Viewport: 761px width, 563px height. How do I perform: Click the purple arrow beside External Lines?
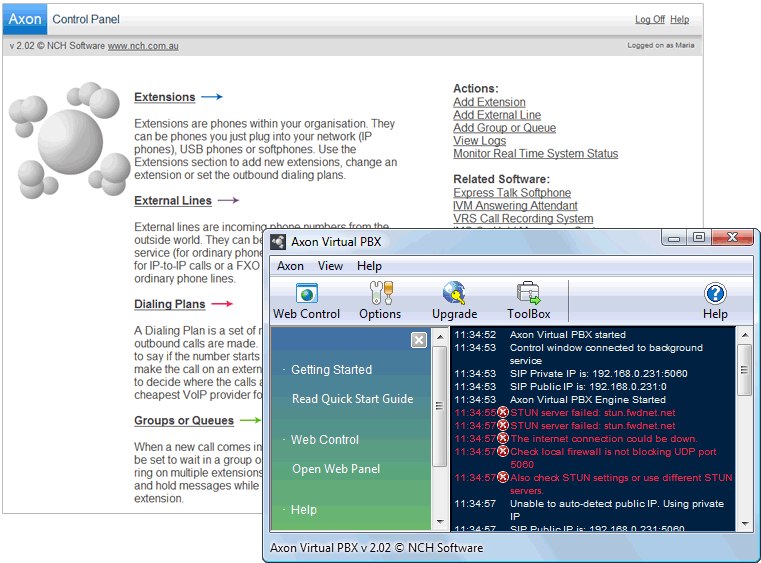pyautogui.click(x=228, y=201)
